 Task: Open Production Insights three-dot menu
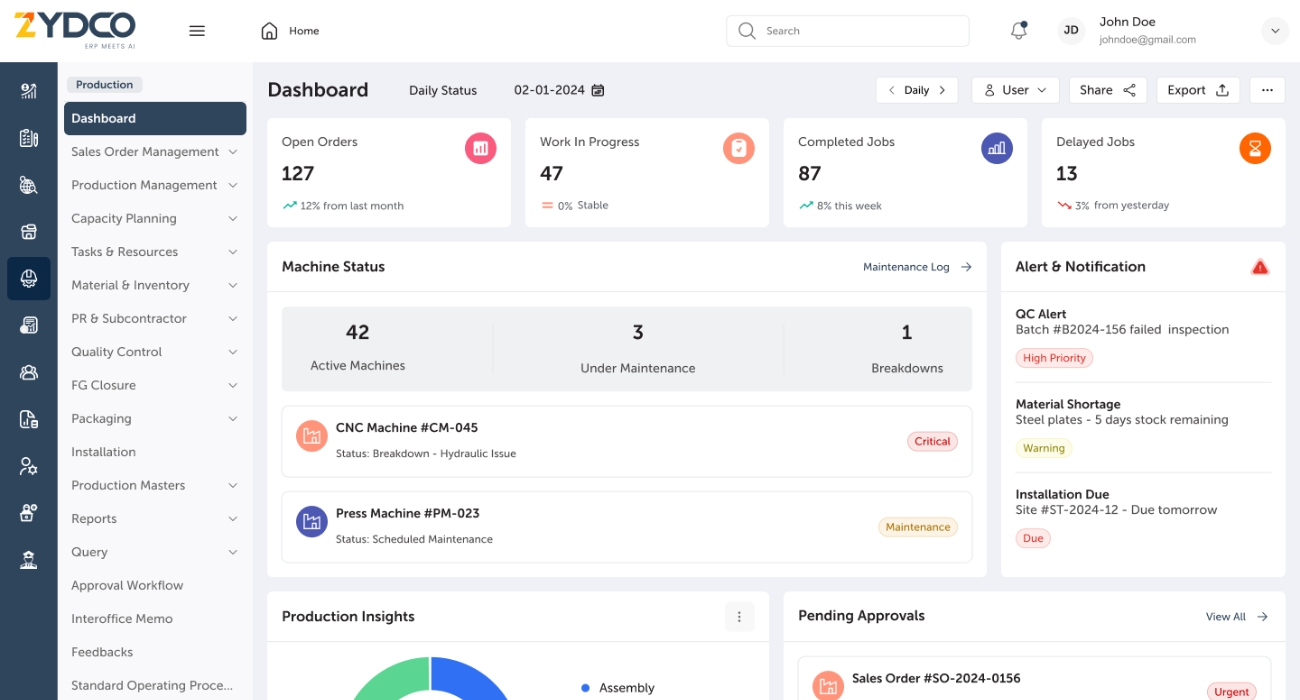click(x=739, y=617)
